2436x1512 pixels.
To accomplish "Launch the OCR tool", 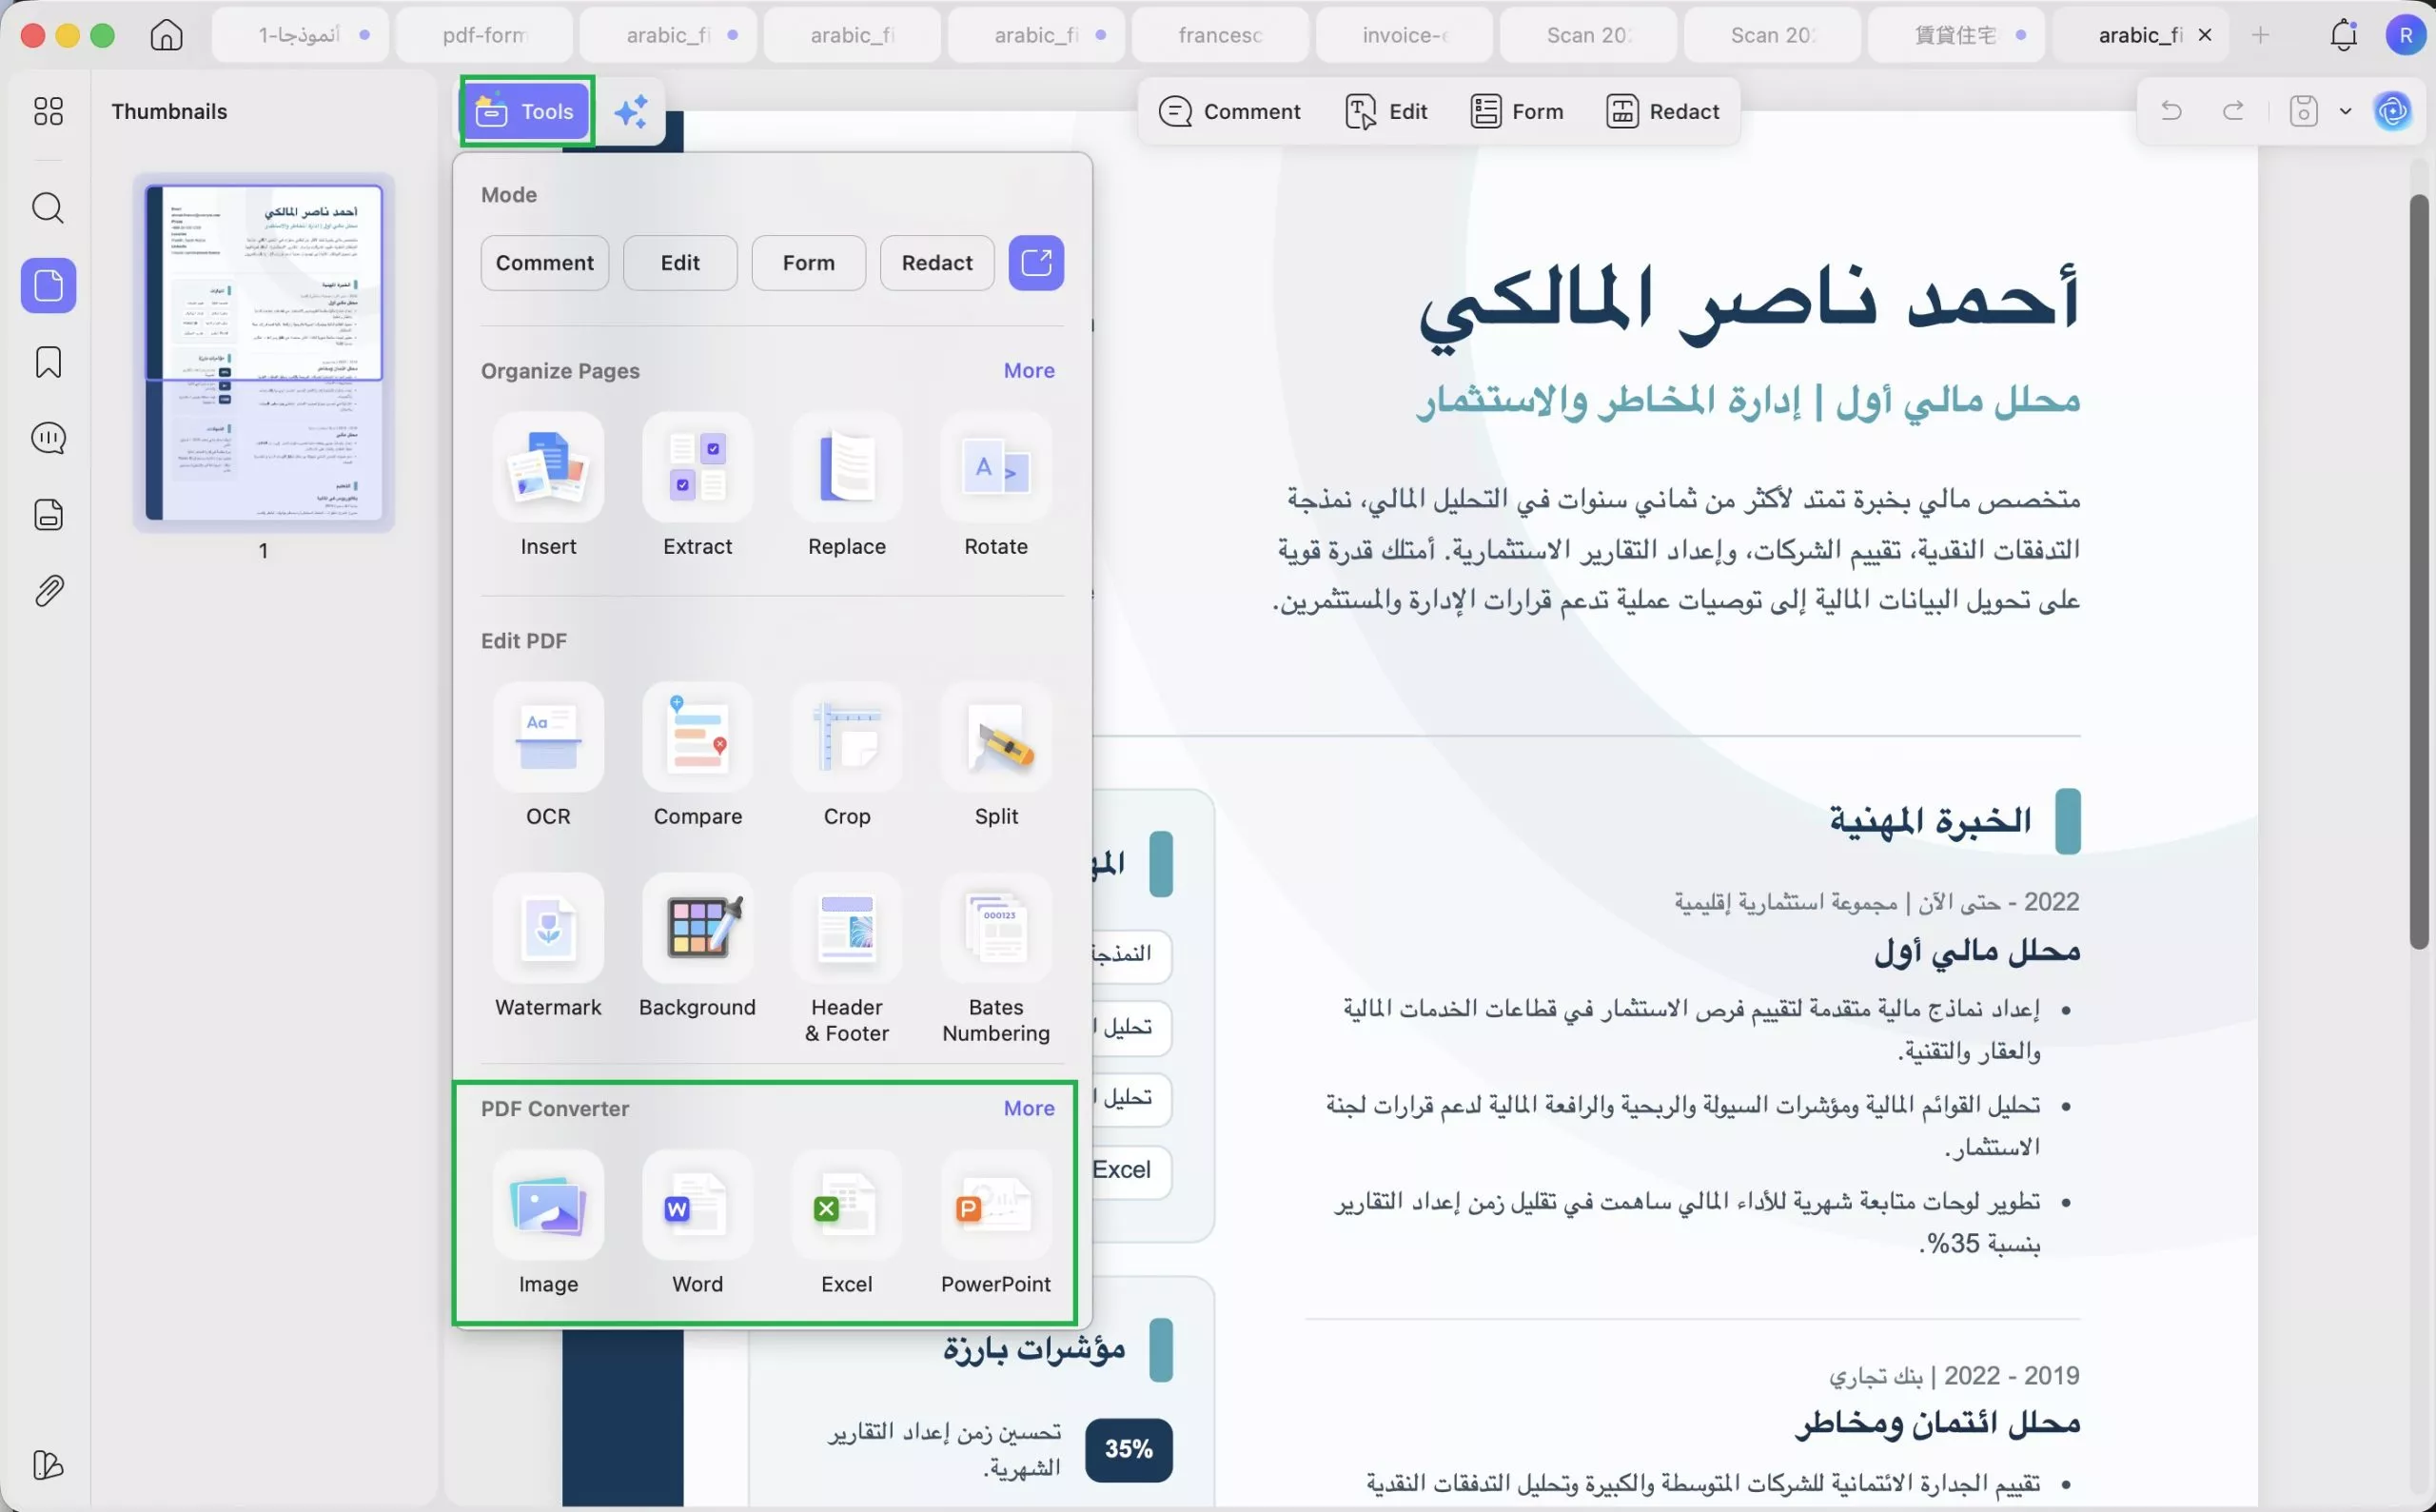I will [548, 755].
